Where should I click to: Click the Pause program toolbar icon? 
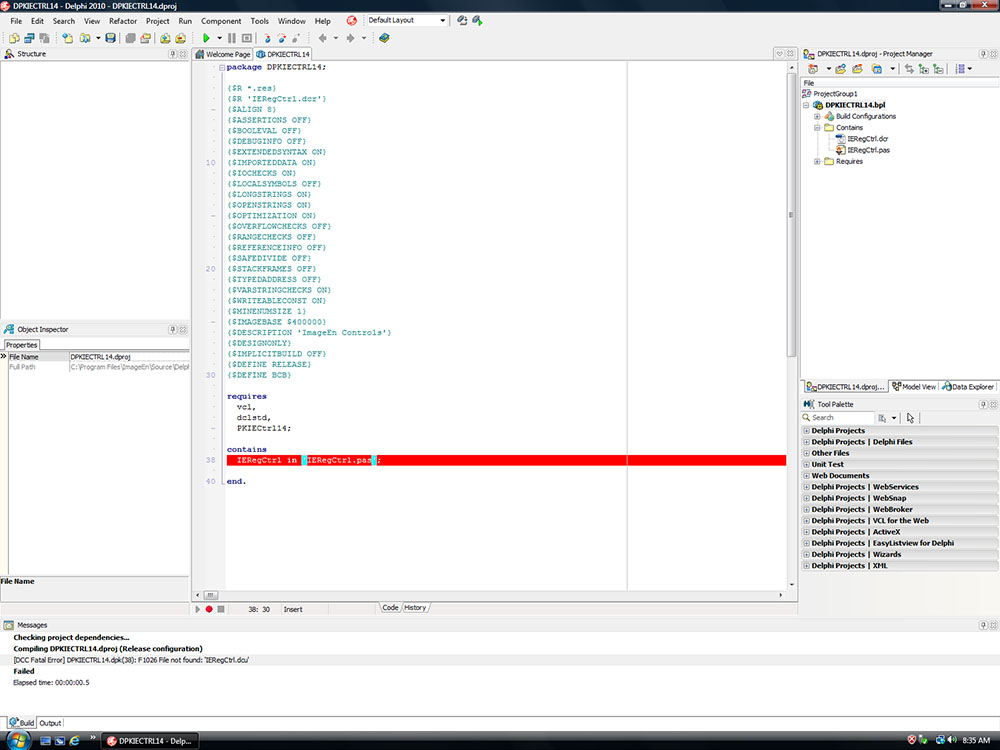(x=232, y=38)
